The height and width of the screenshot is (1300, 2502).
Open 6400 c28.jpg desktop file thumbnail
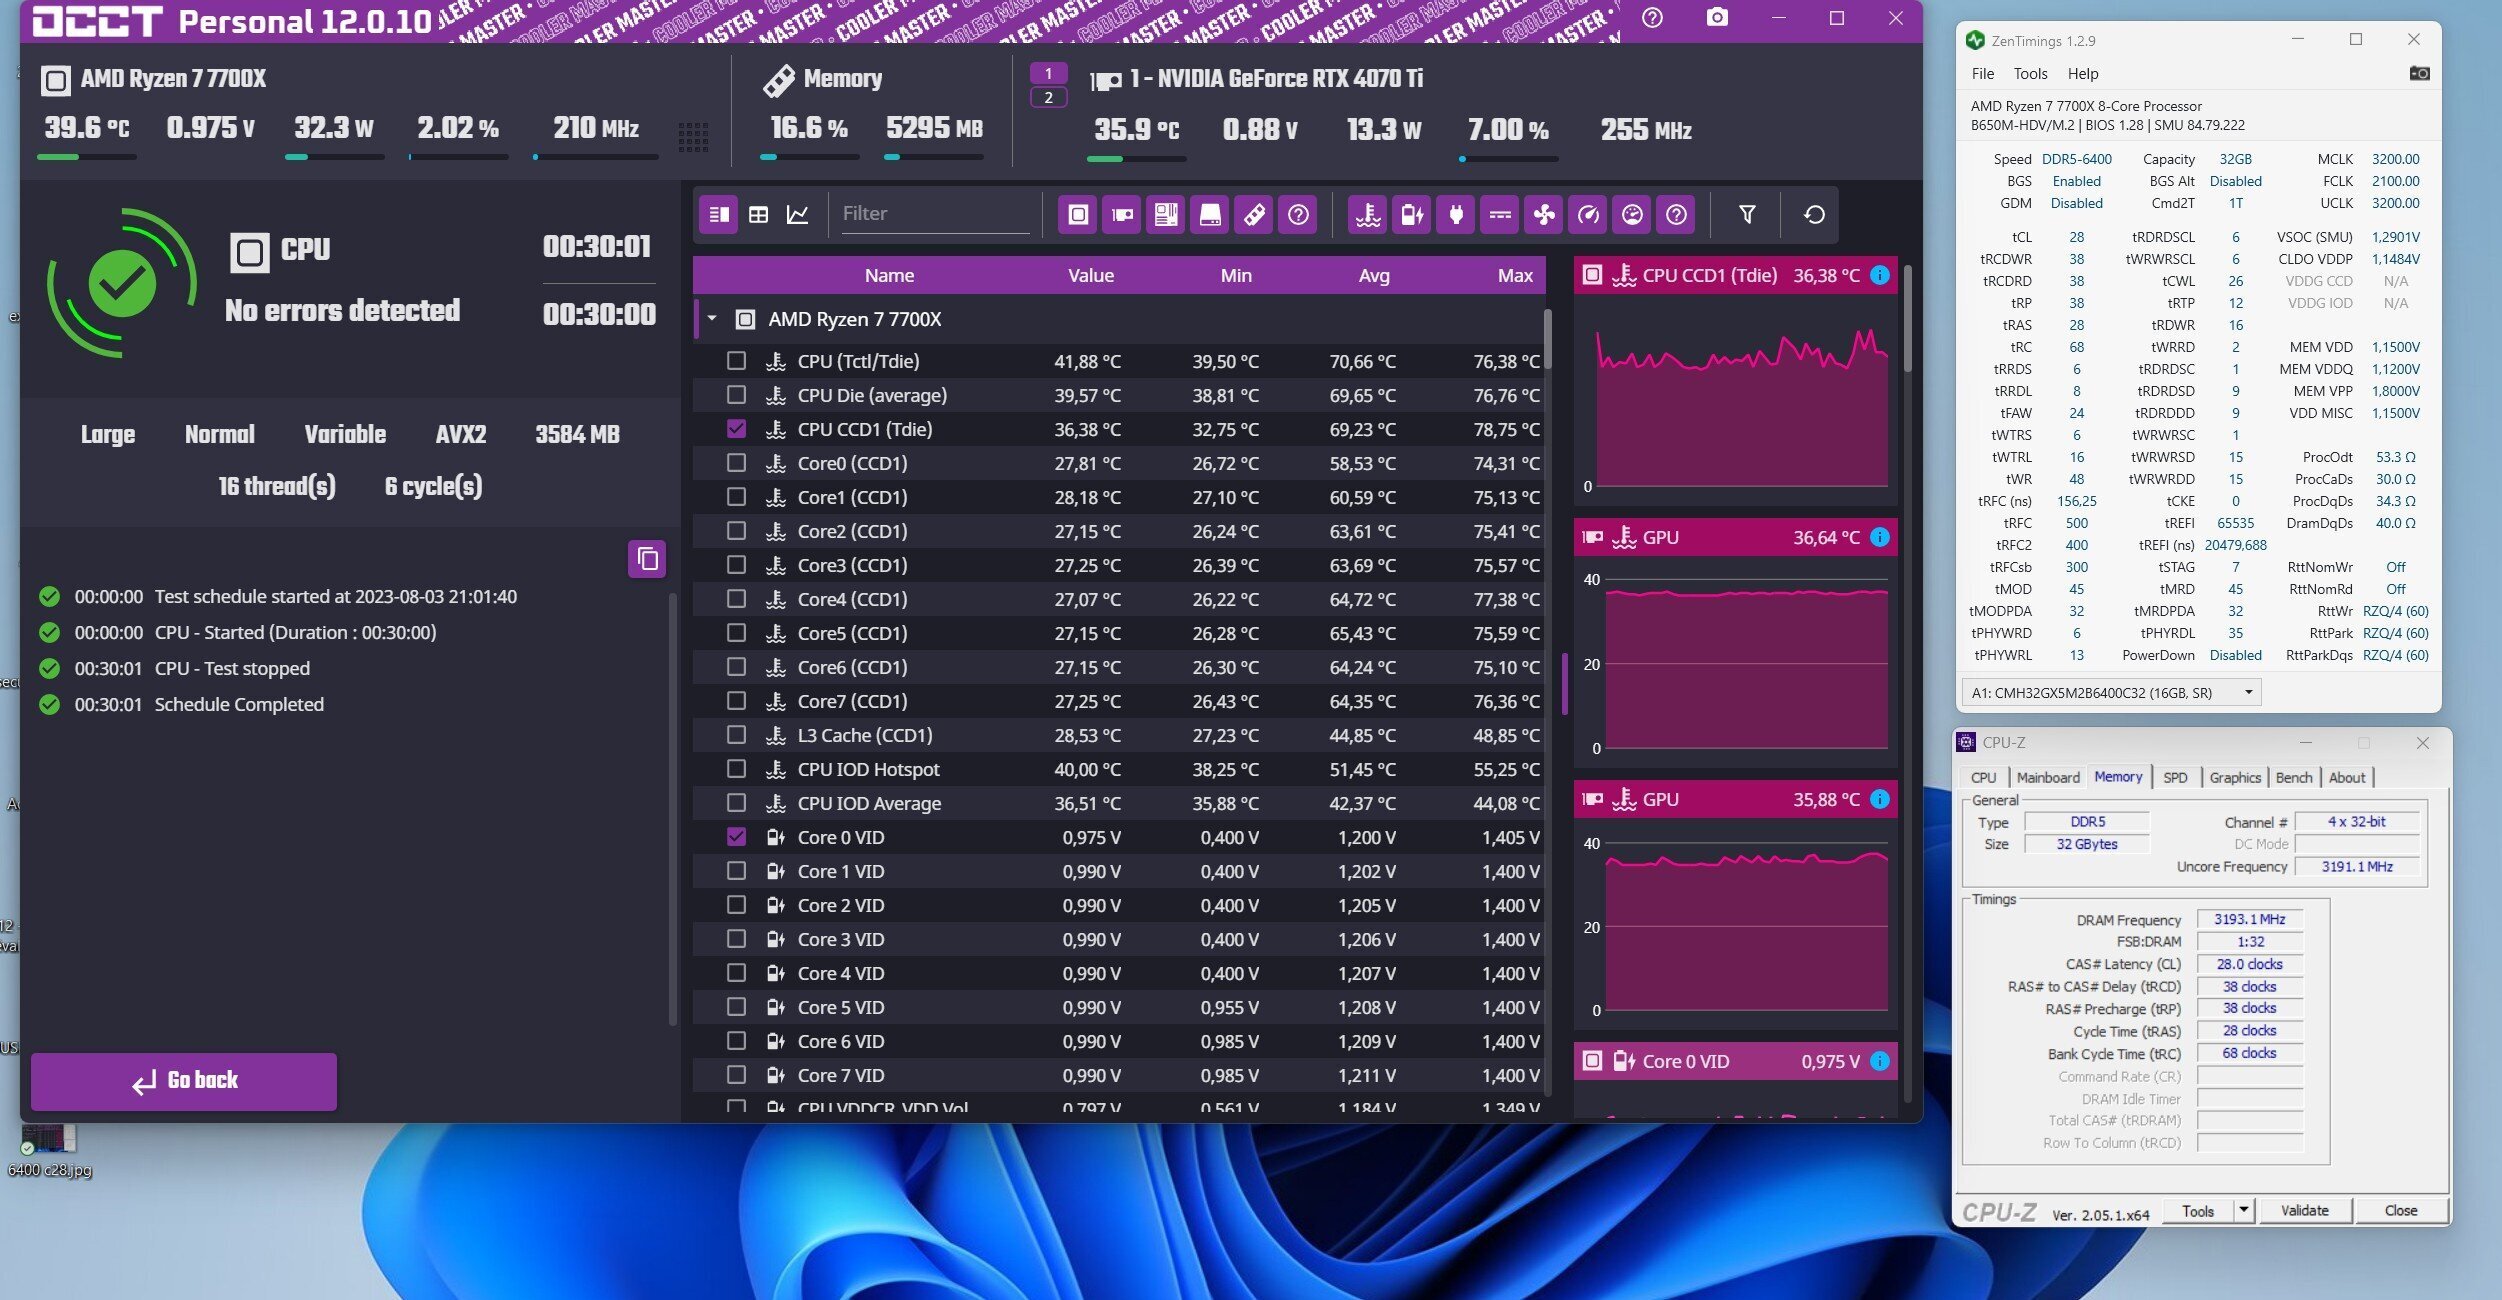(50, 1140)
